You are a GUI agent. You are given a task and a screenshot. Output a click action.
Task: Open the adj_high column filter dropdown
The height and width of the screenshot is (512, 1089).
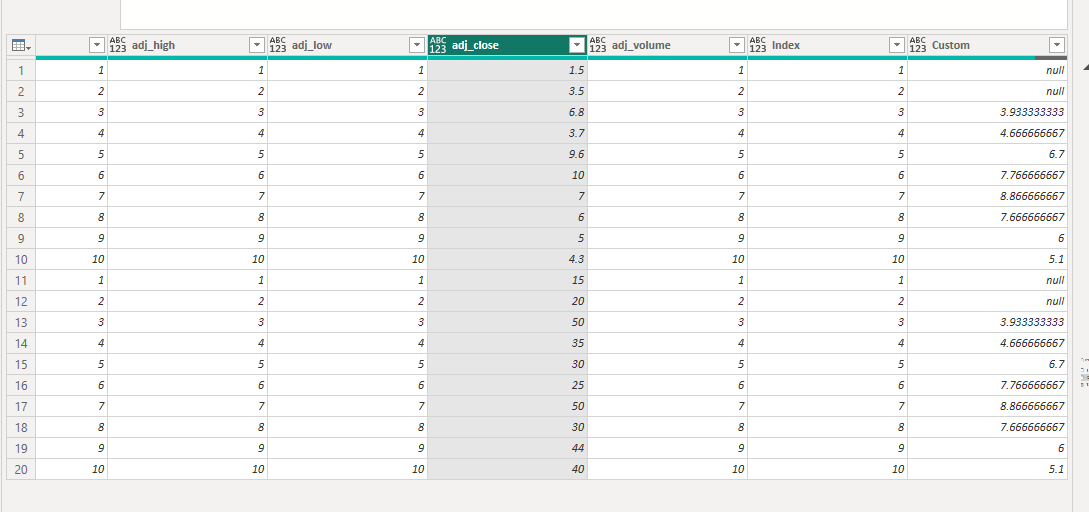256,45
